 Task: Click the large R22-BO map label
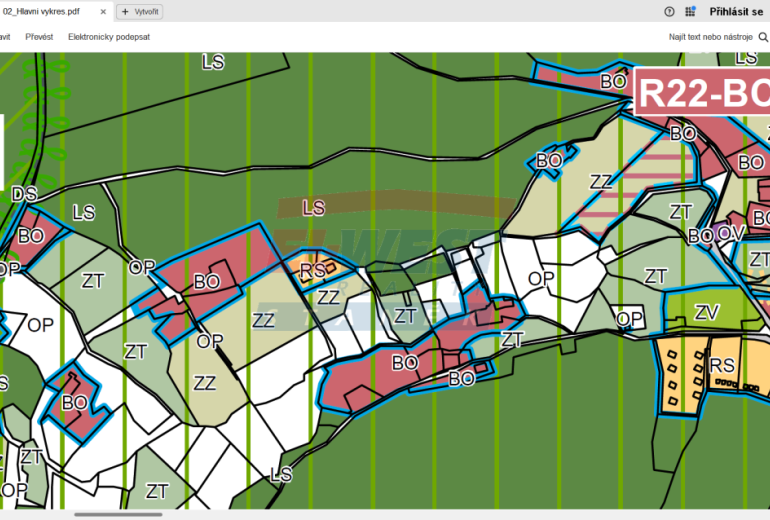tap(700, 94)
